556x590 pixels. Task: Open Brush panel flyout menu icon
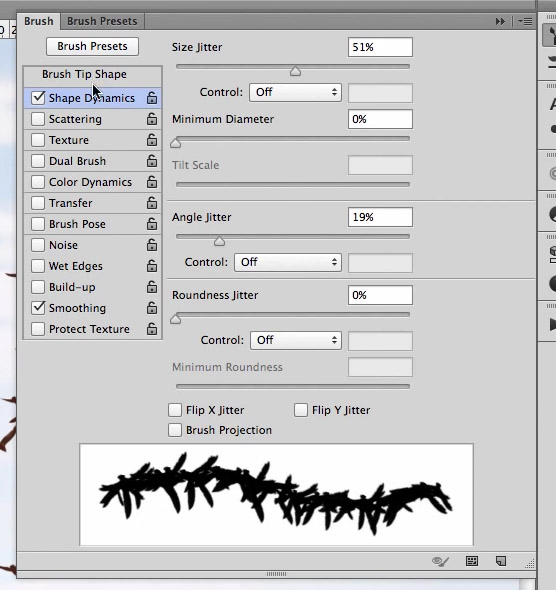coord(525,21)
